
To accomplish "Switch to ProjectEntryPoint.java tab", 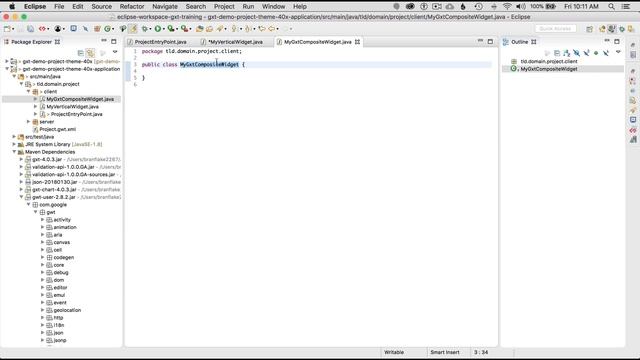I will (160, 42).
